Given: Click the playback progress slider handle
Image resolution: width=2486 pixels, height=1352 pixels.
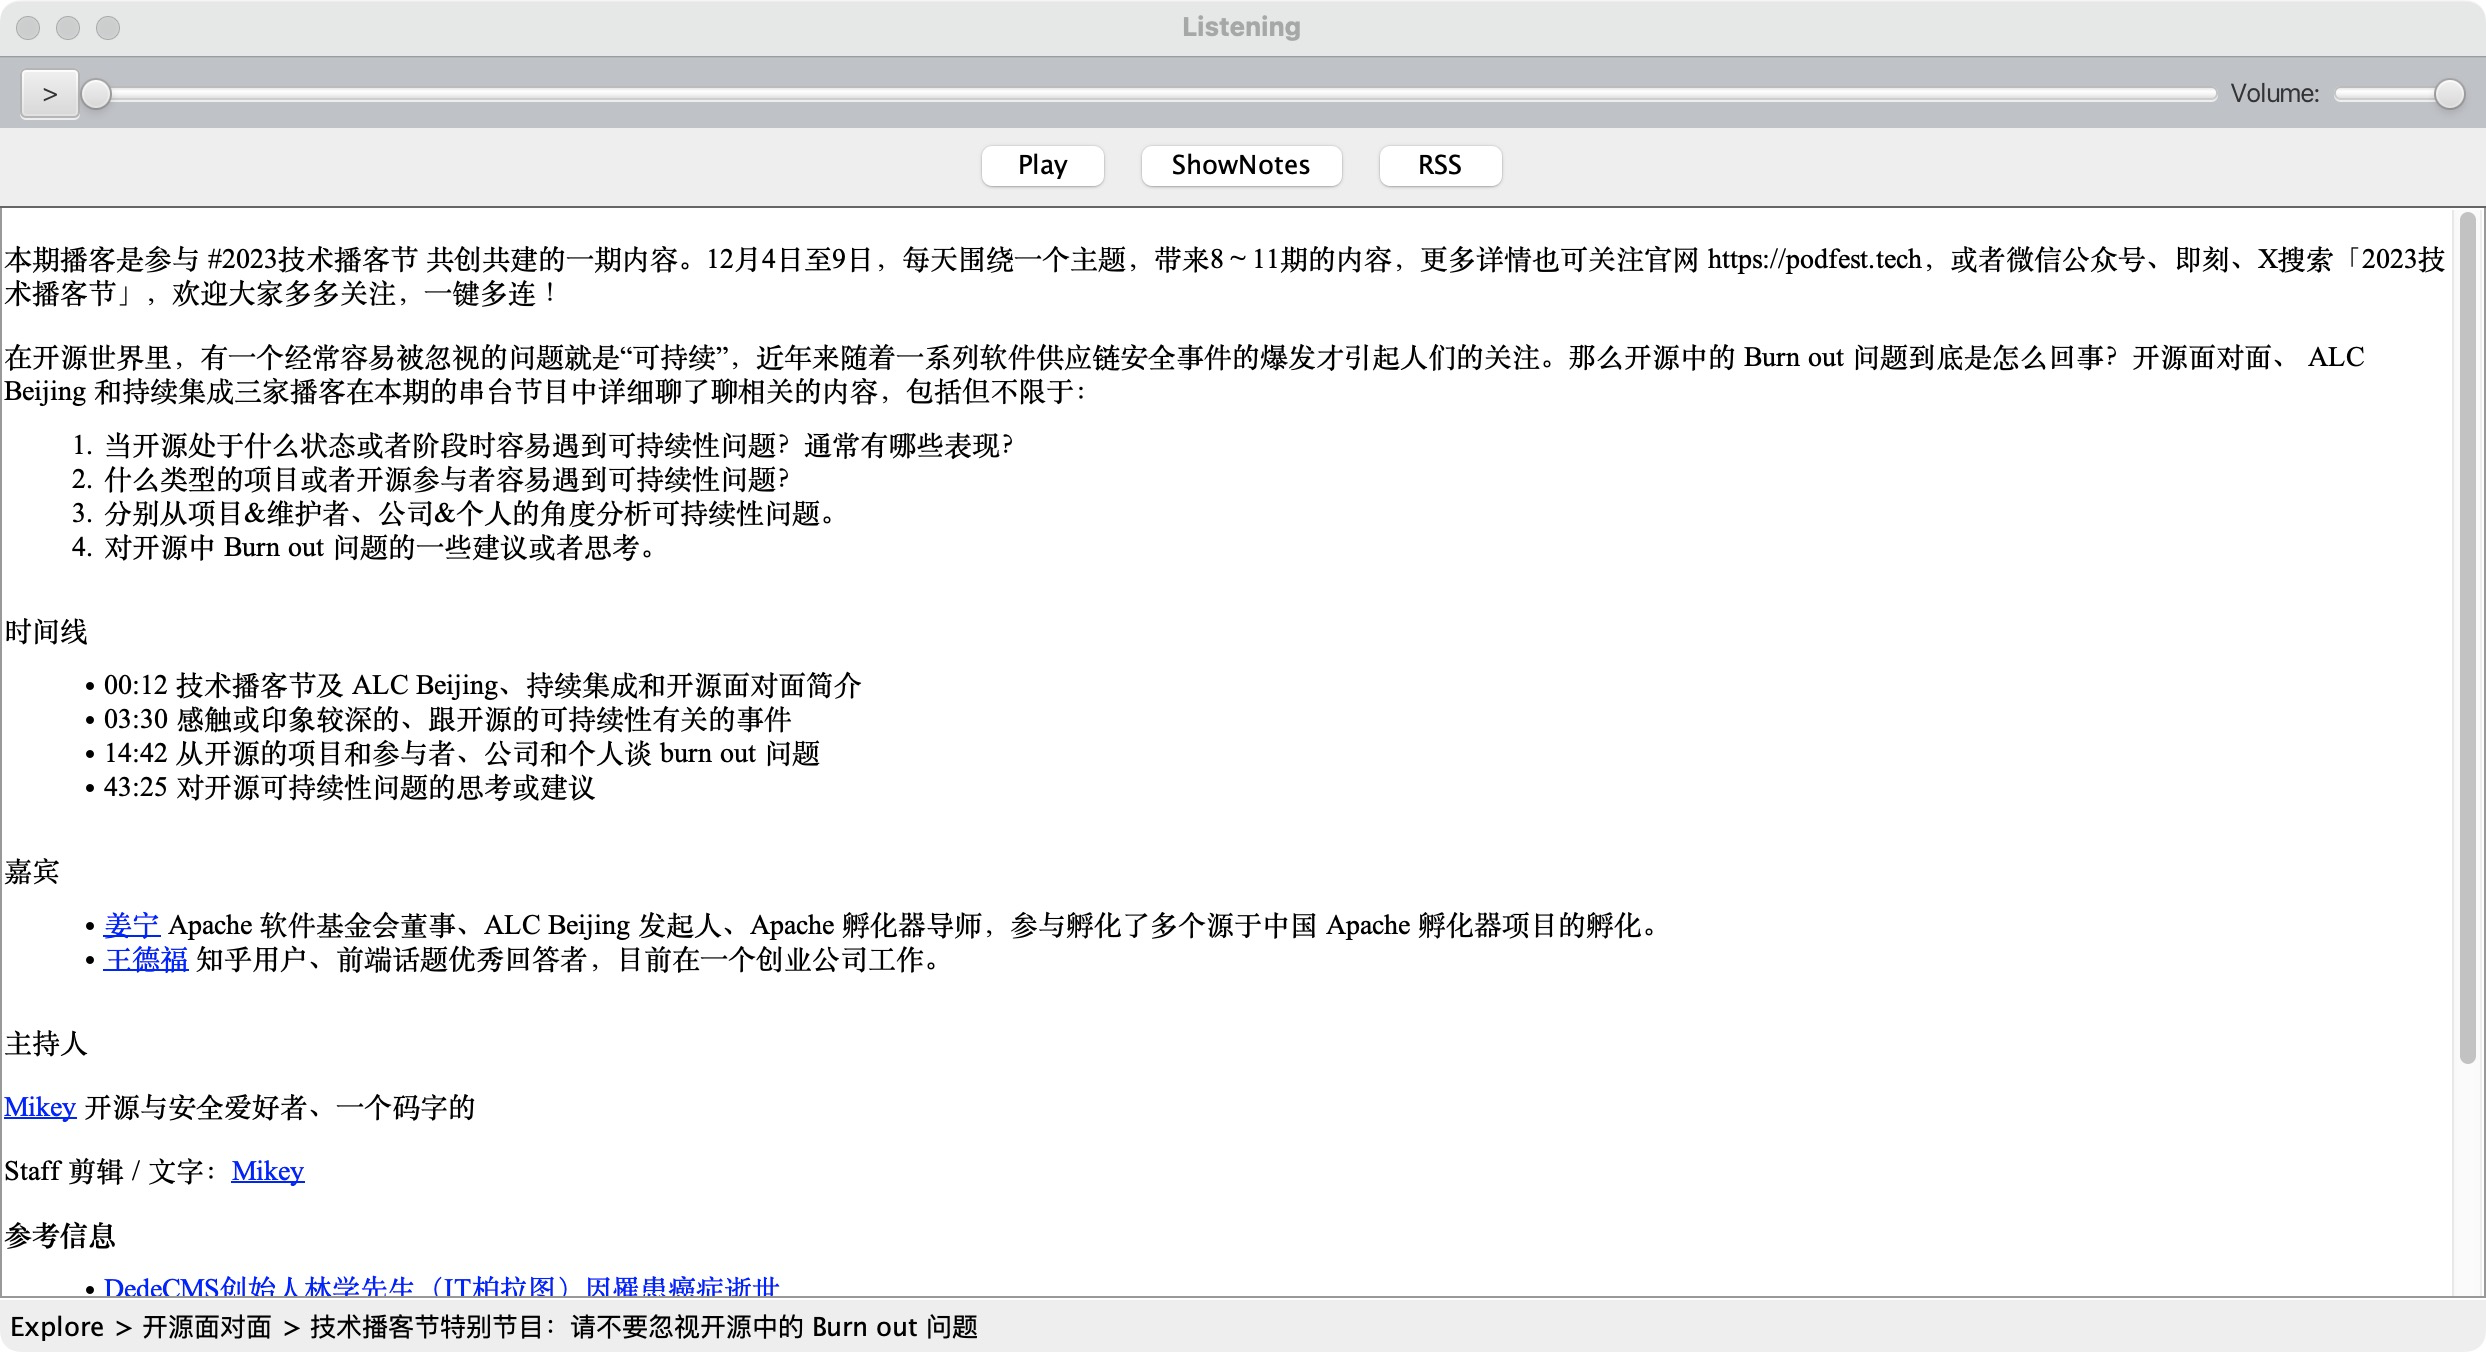Looking at the screenshot, I should pyautogui.click(x=96, y=94).
